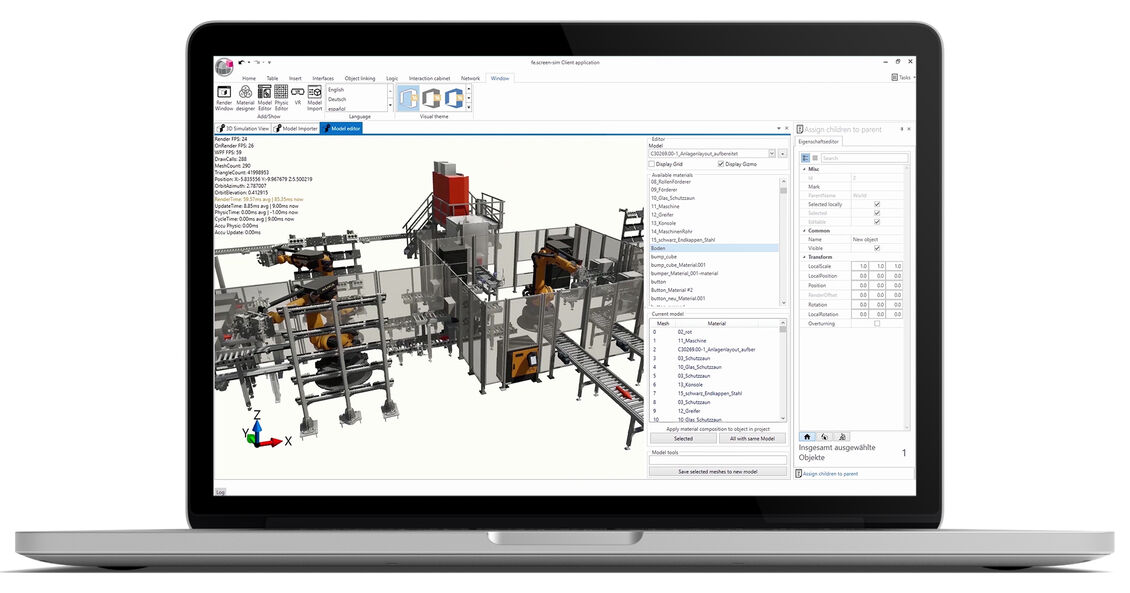The image size is (1130, 593).
Task: Collapse the Transform property group
Action: [804, 257]
